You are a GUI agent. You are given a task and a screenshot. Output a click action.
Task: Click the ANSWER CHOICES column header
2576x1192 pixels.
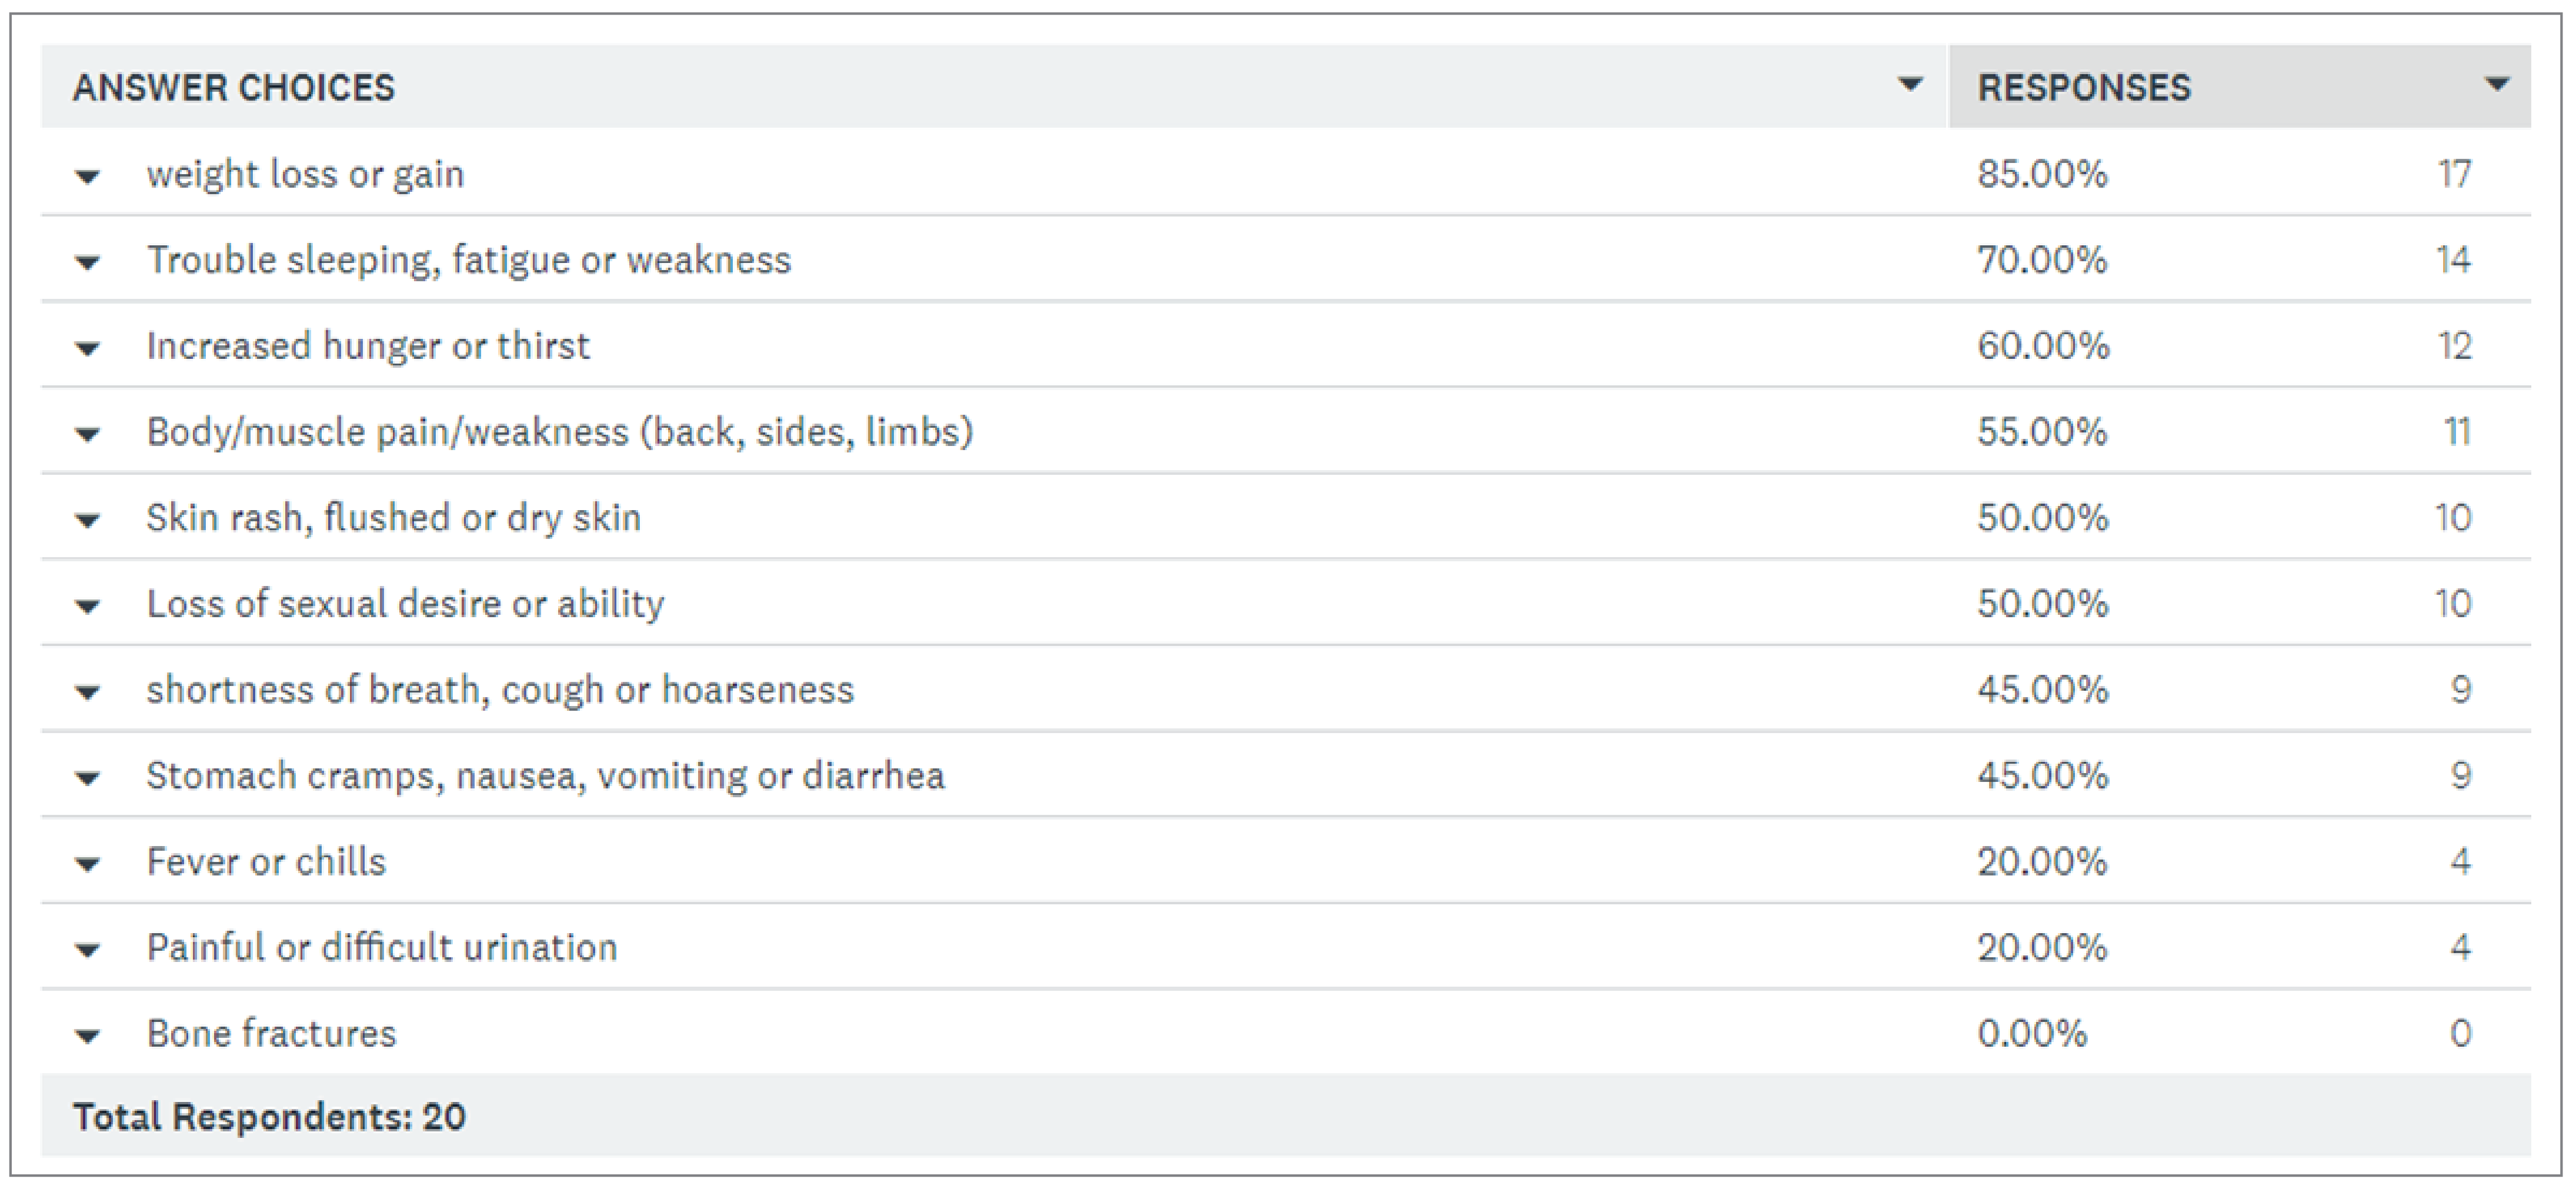click(234, 88)
